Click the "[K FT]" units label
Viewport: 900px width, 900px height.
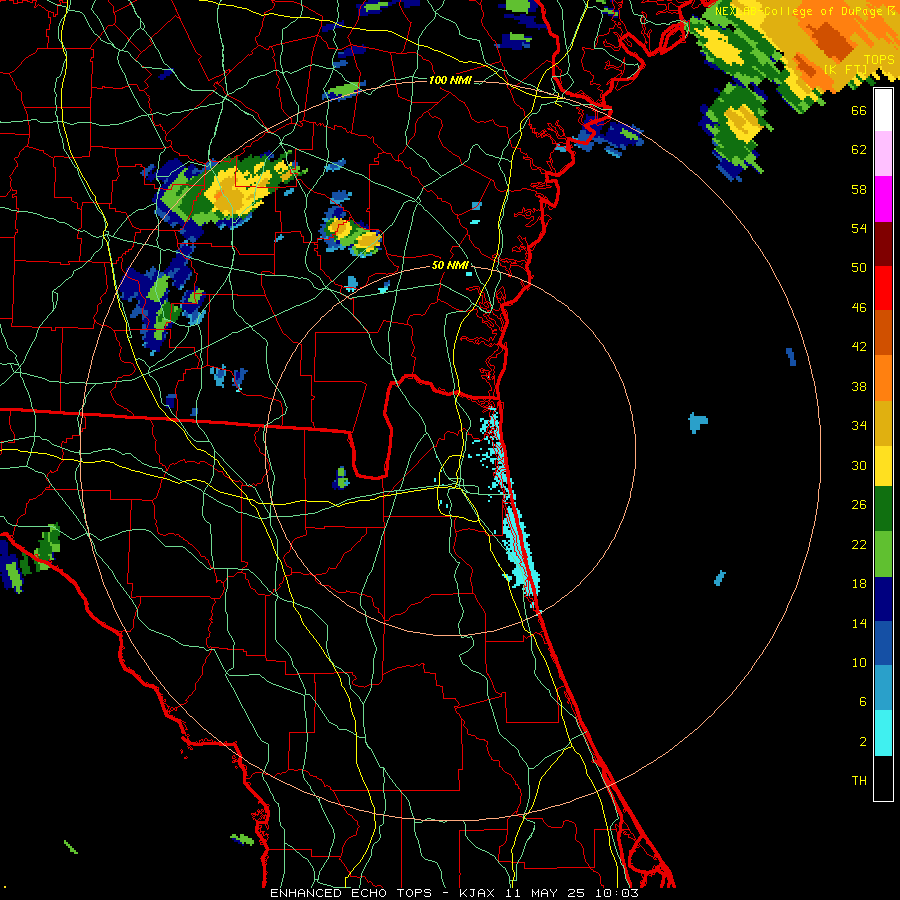coord(845,70)
